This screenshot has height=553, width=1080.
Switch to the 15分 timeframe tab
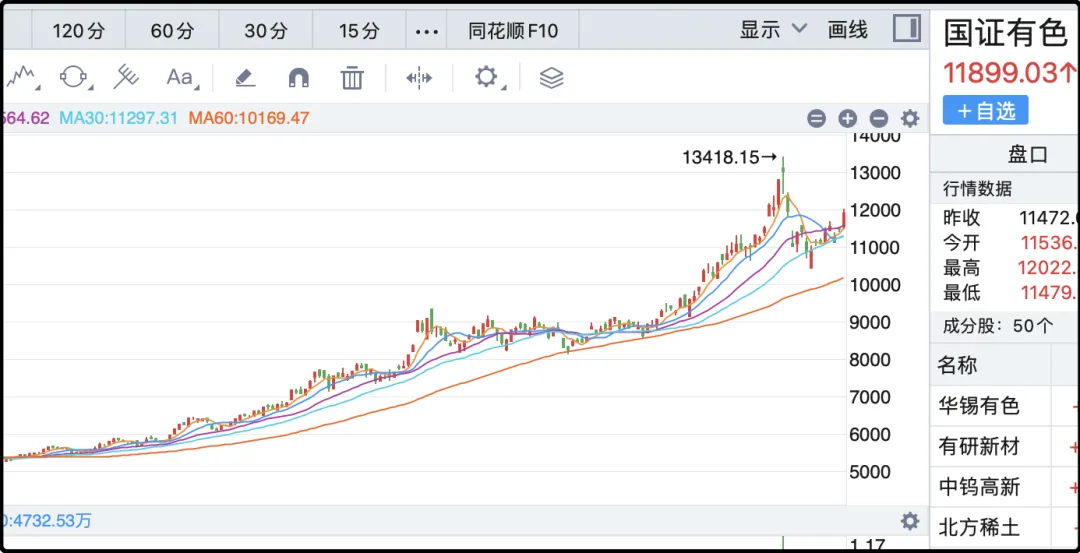tap(360, 31)
